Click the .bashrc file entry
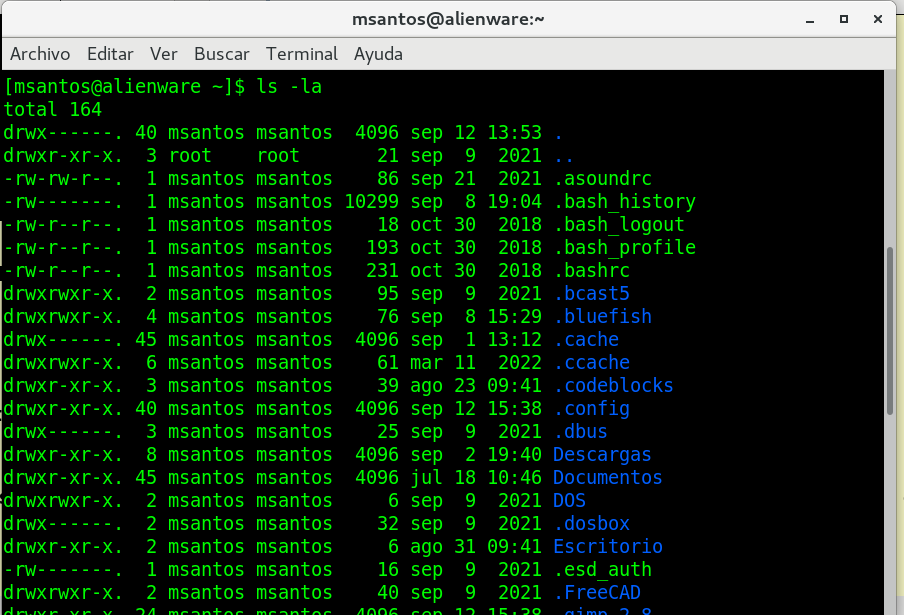The width and height of the screenshot is (904, 615). 591,271
